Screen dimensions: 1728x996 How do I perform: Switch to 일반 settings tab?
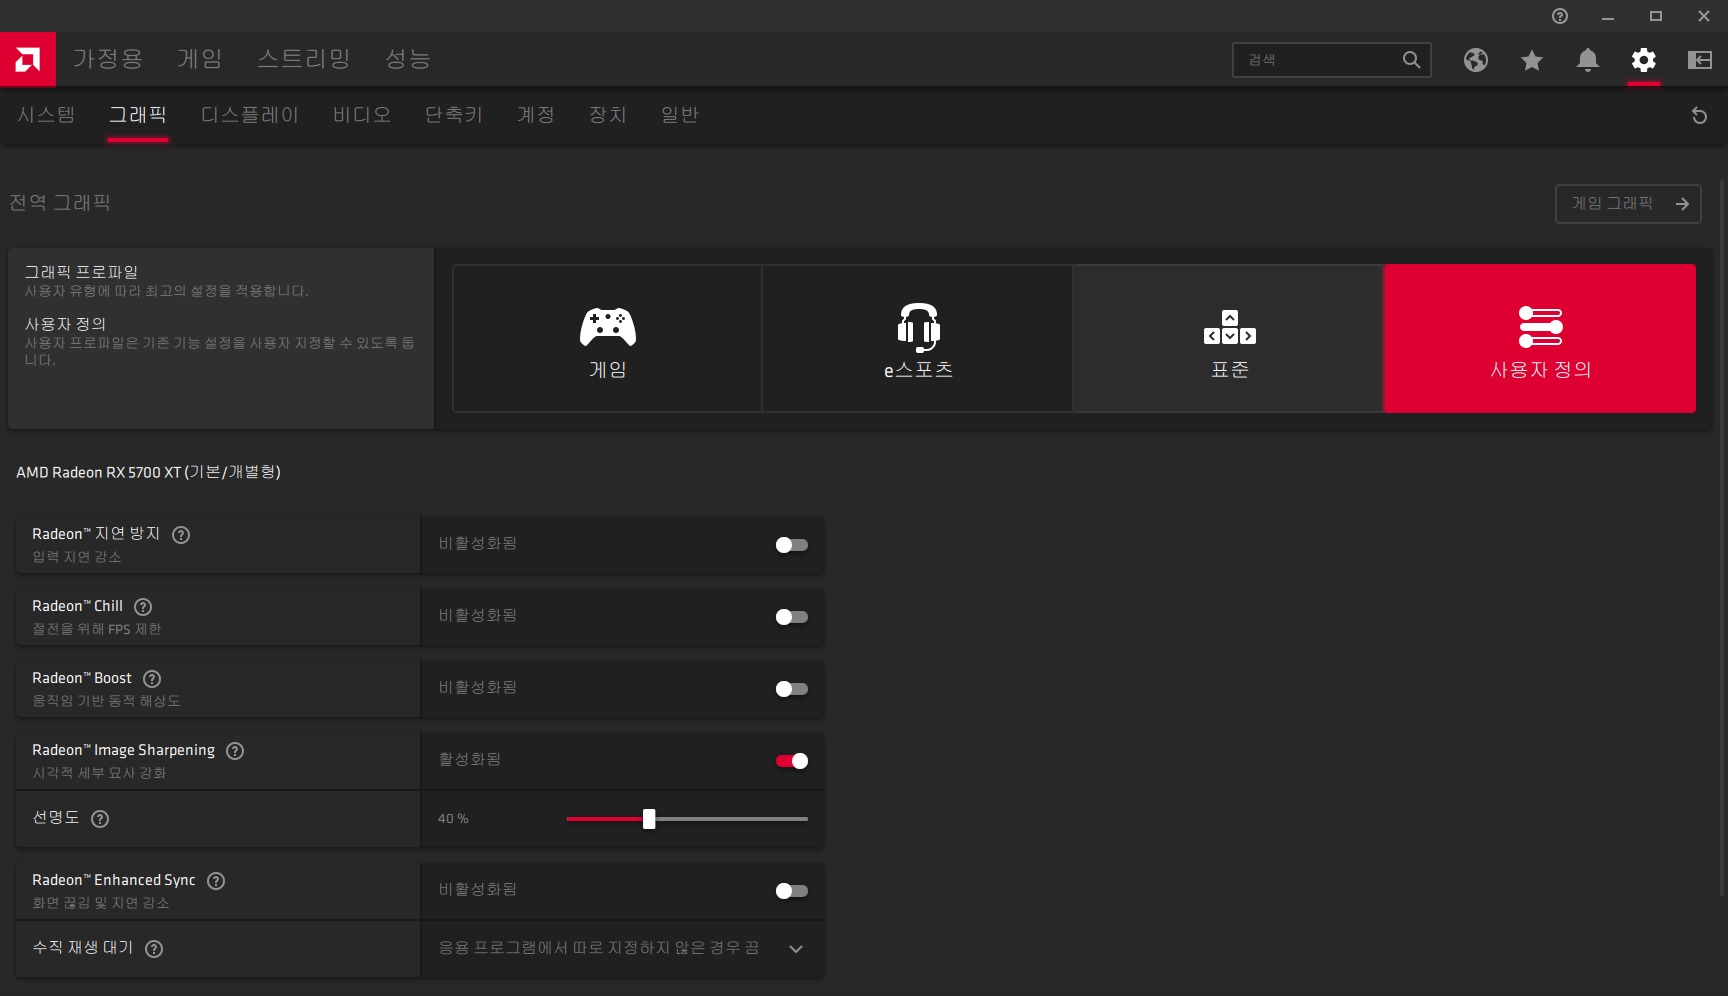680,115
